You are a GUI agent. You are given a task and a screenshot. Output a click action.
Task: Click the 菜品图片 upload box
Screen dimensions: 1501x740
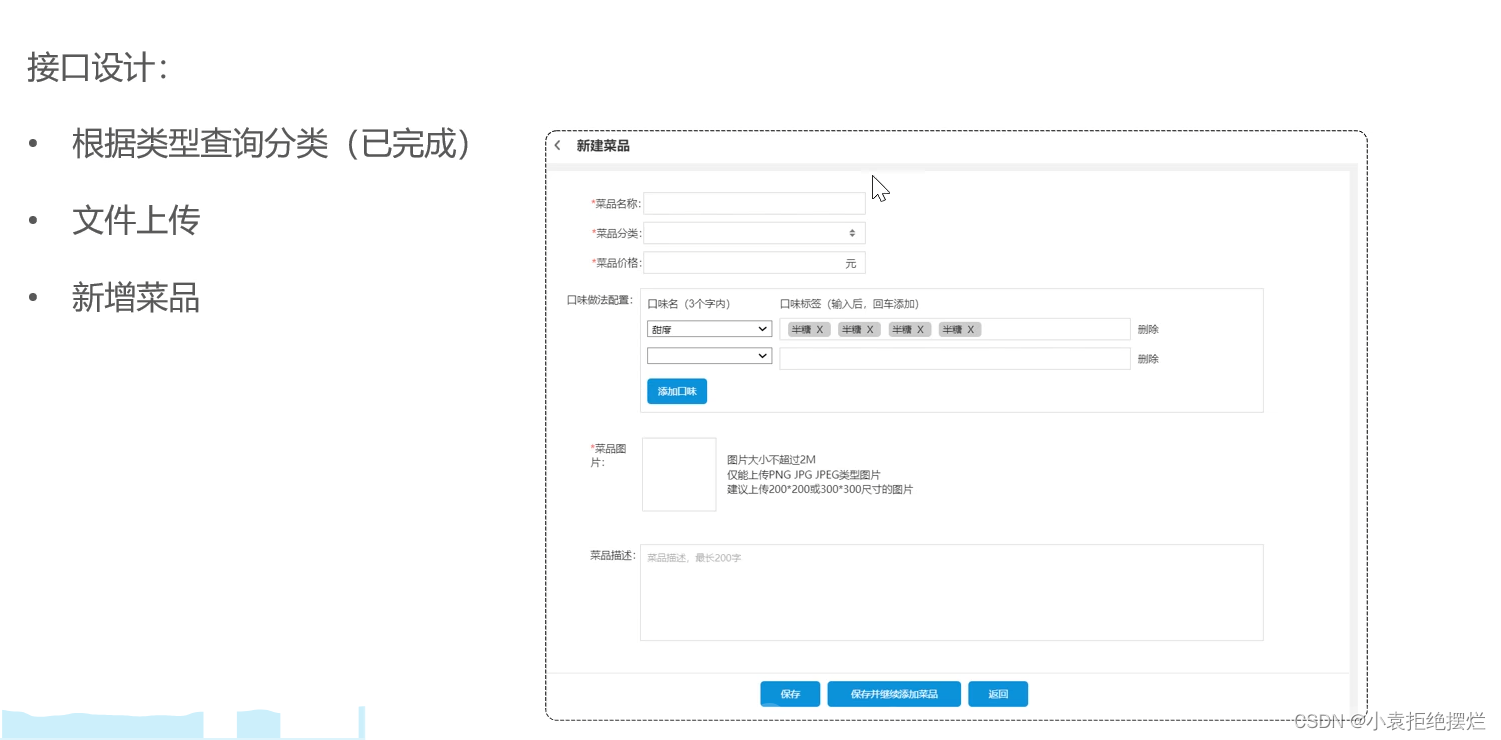click(x=679, y=474)
